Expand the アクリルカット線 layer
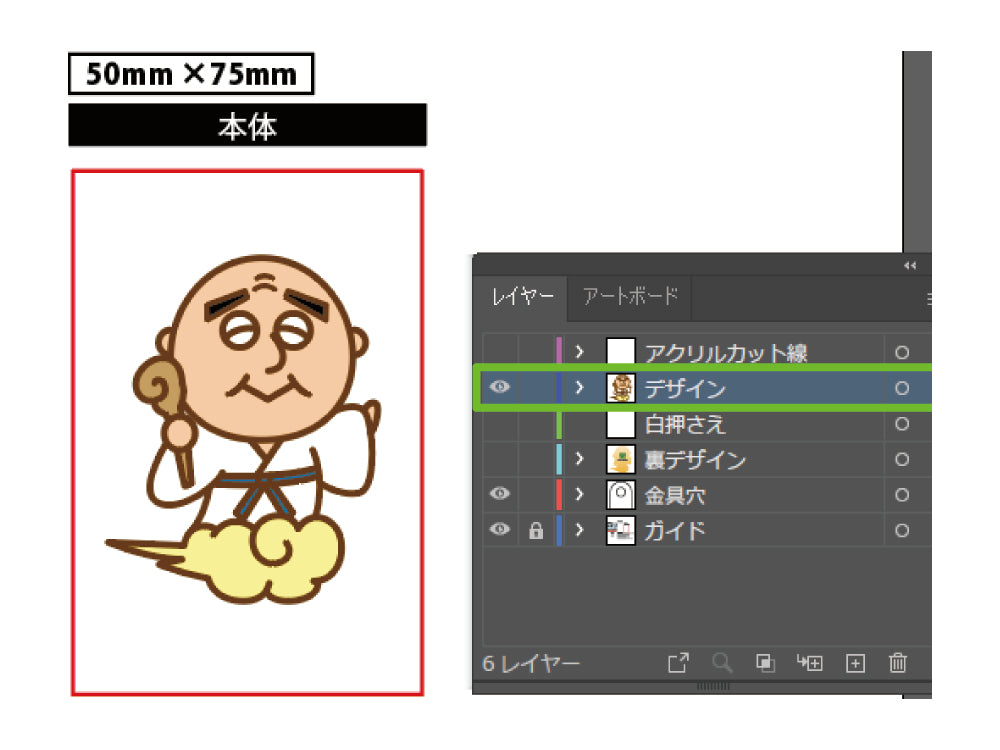The image size is (1000, 750). (x=579, y=351)
